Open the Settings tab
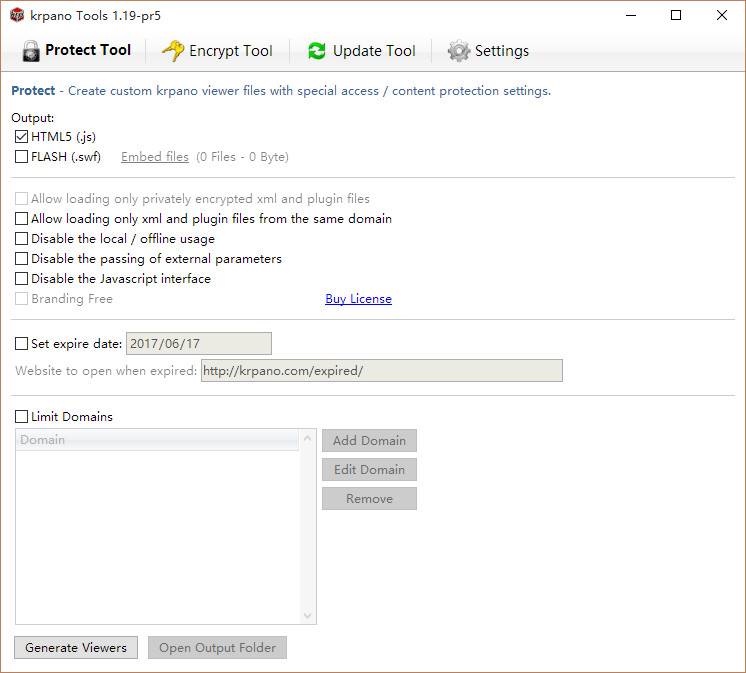 [488, 50]
